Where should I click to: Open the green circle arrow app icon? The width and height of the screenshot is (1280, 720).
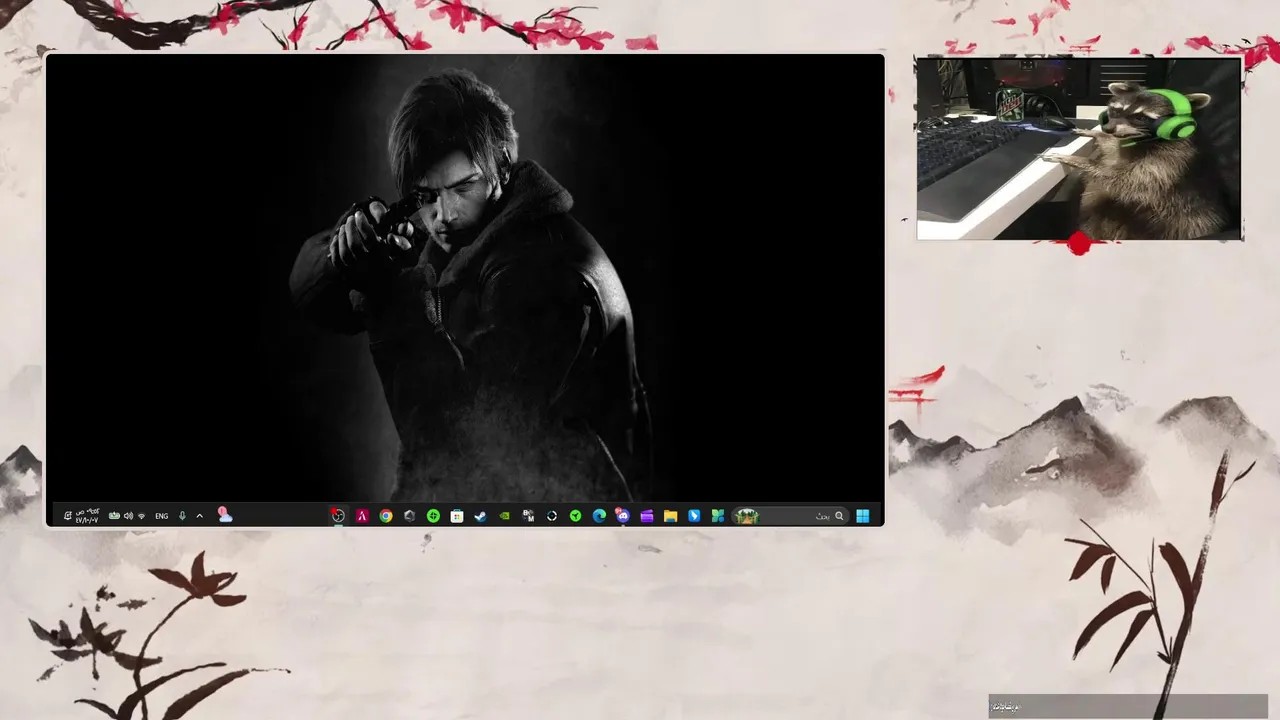coord(575,516)
